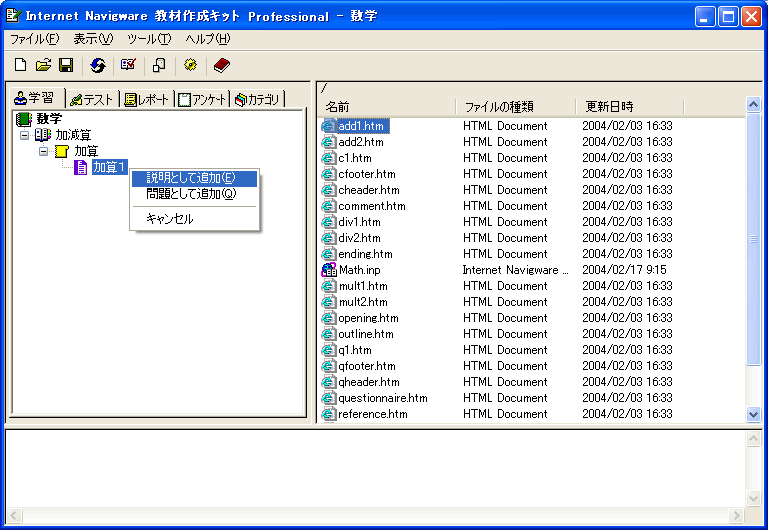Click the icon of reference.htm
This screenshot has width=768, height=530.
(x=328, y=414)
